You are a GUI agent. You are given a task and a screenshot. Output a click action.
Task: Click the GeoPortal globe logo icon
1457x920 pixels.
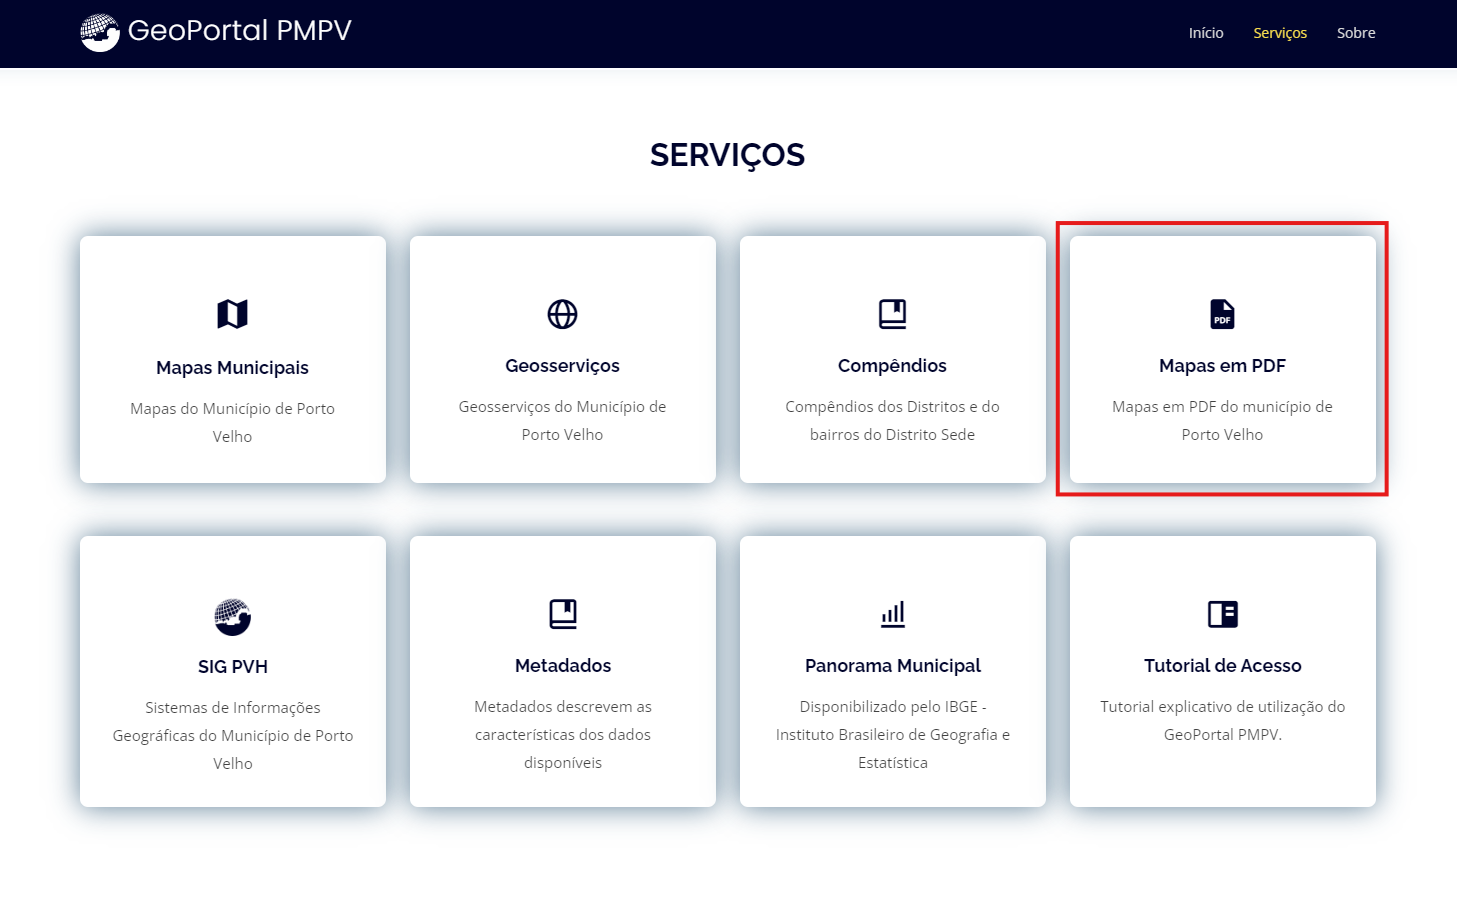coord(100,32)
